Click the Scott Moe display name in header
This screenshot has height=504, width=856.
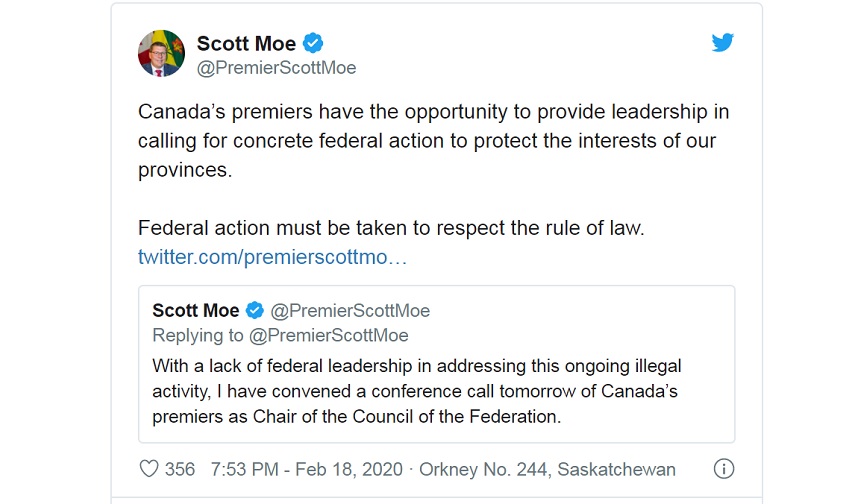coord(246,43)
